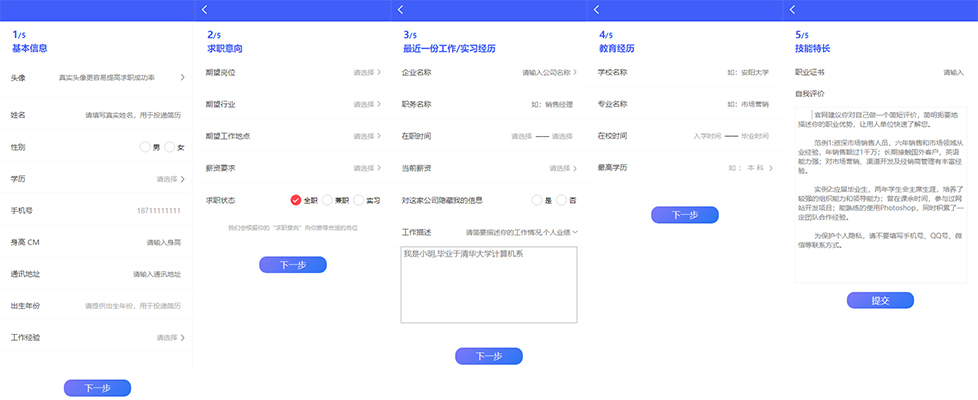Viewport: 978px width, 400px height.
Task: Select 实习 job status option
Action: tap(358, 200)
